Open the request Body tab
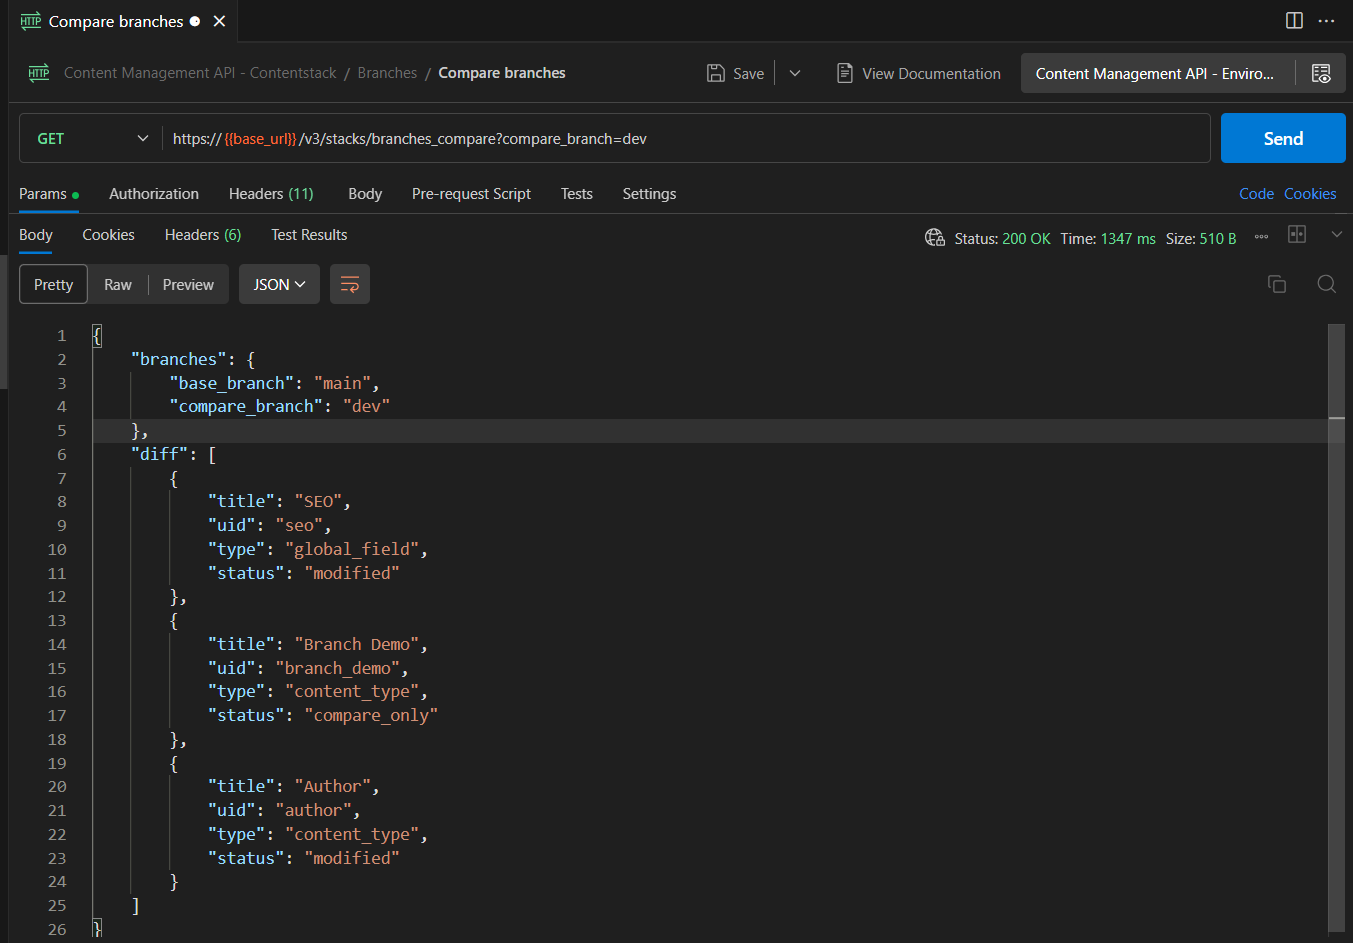Screen dimensions: 1353x943 click(365, 194)
